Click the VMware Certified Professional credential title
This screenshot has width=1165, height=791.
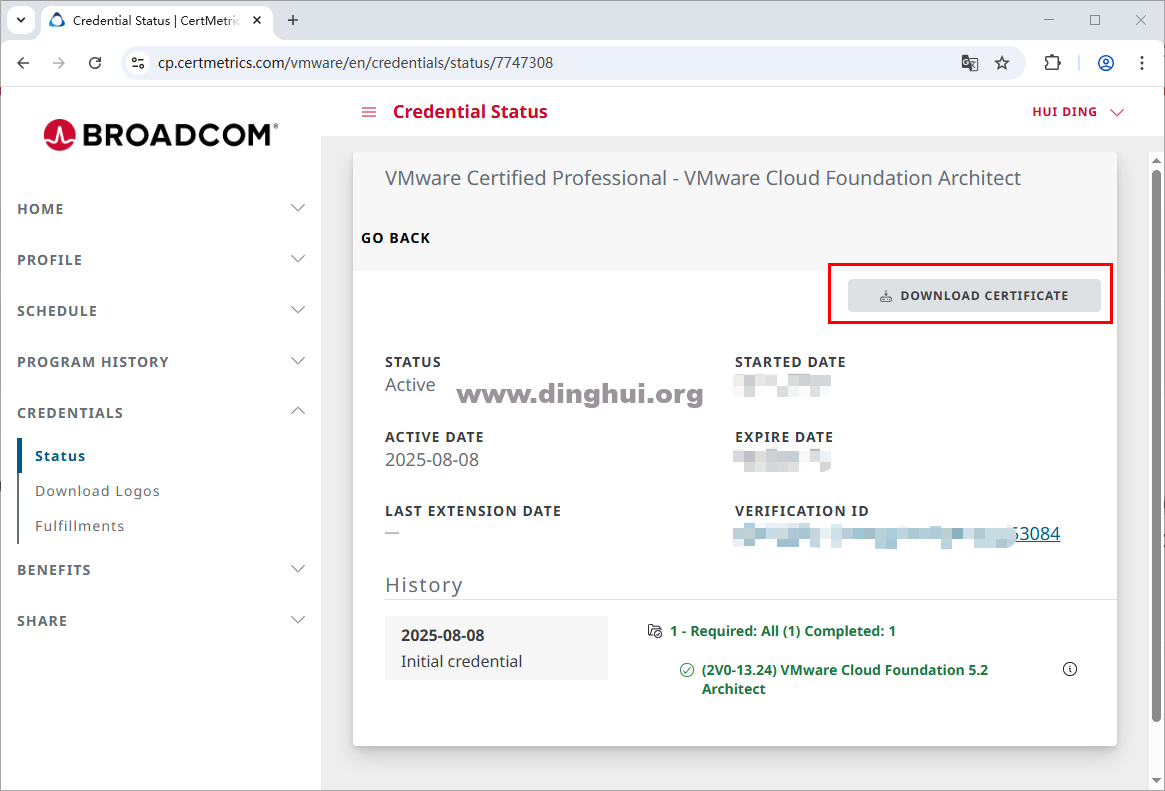[703, 178]
